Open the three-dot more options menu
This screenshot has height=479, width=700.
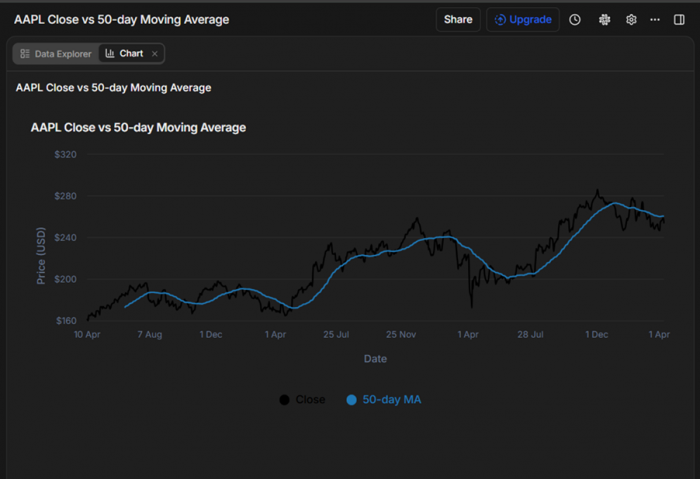655,20
